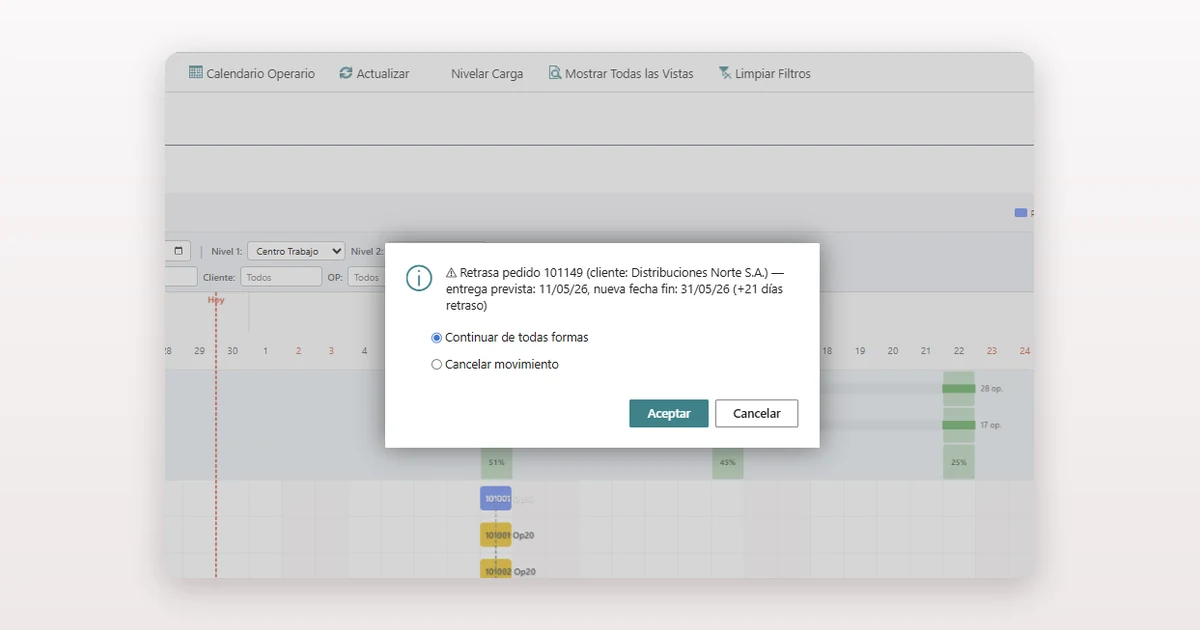
Task: Open the Calendario Operario calendar icon
Action: 196,73
